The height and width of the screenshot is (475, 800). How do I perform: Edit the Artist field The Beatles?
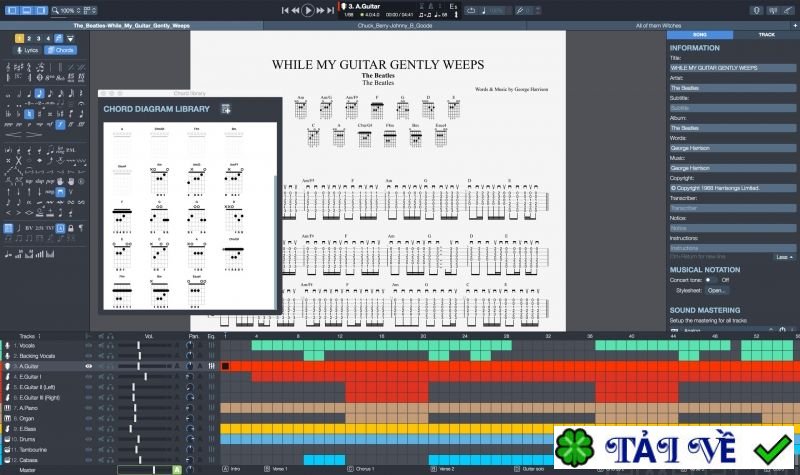pos(732,88)
